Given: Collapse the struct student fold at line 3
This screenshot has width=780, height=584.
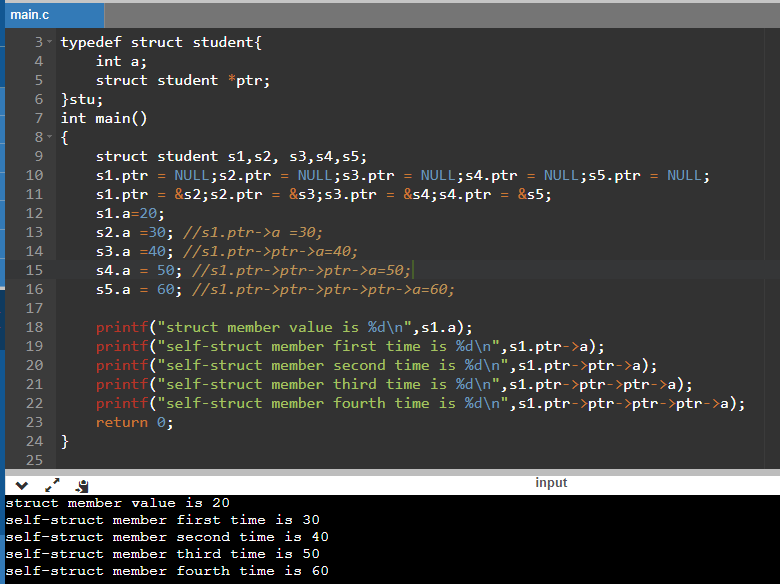Looking at the screenshot, I should tap(50, 42).
